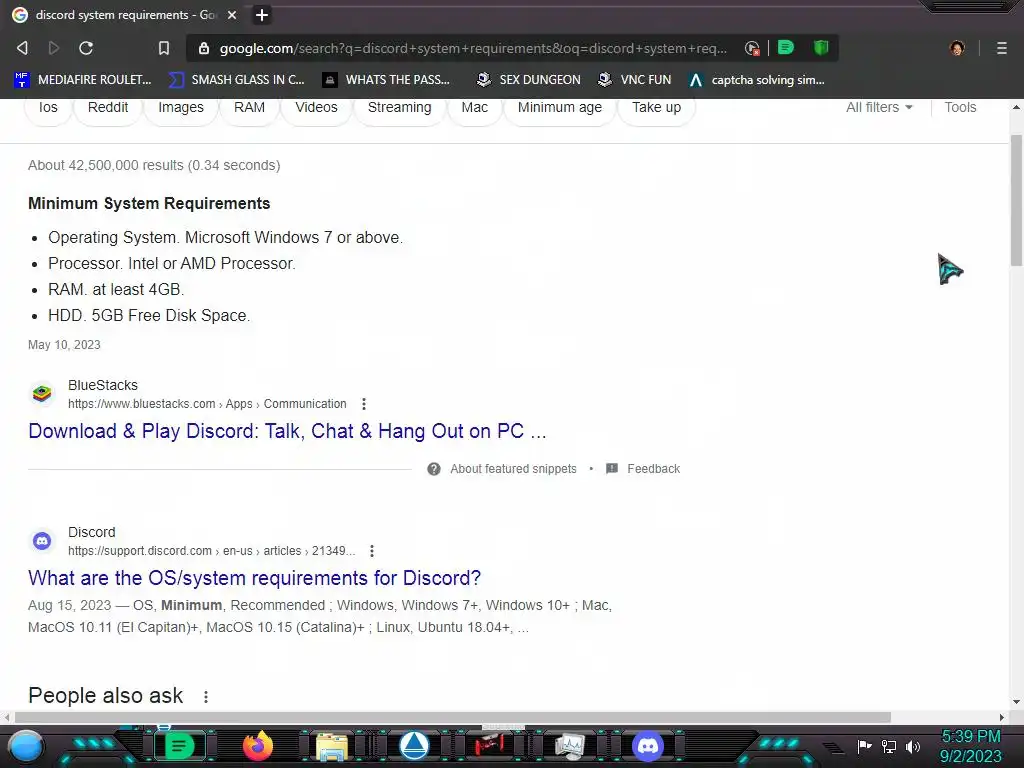The width and height of the screenshot is (1024, 768).
Task: Open the green chat app in taskbar
Action: pyautogui.click(x=179, y=746)
